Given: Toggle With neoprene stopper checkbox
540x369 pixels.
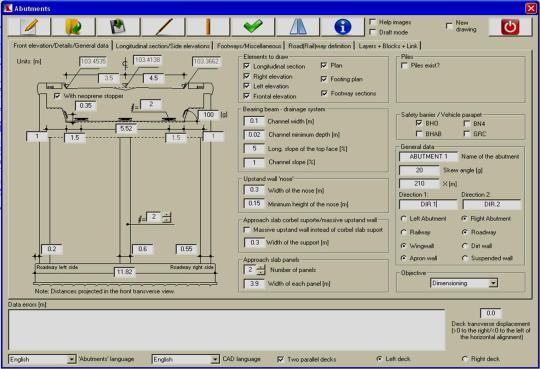Looking at the screenshot, I should tap(57, 96).
